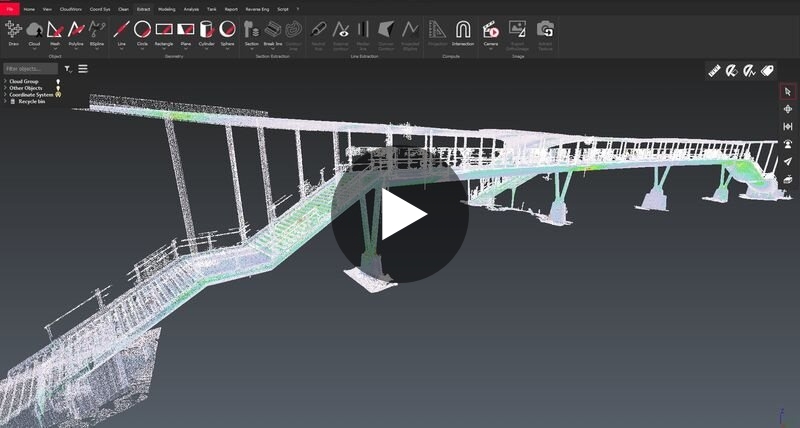
Task: Activate the ruler measurement icon
Action: [x=714, y=71]
